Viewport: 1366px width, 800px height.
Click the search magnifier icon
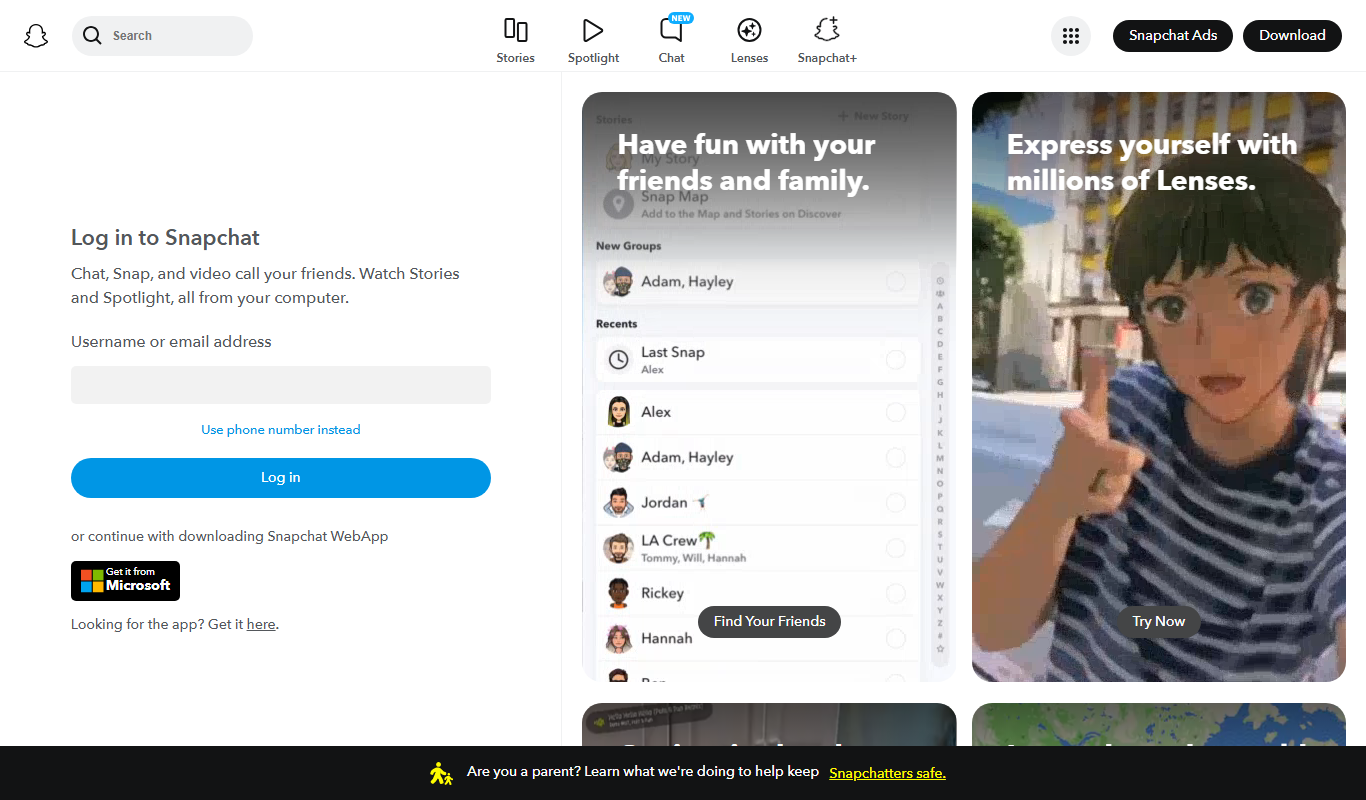[92, 36]
